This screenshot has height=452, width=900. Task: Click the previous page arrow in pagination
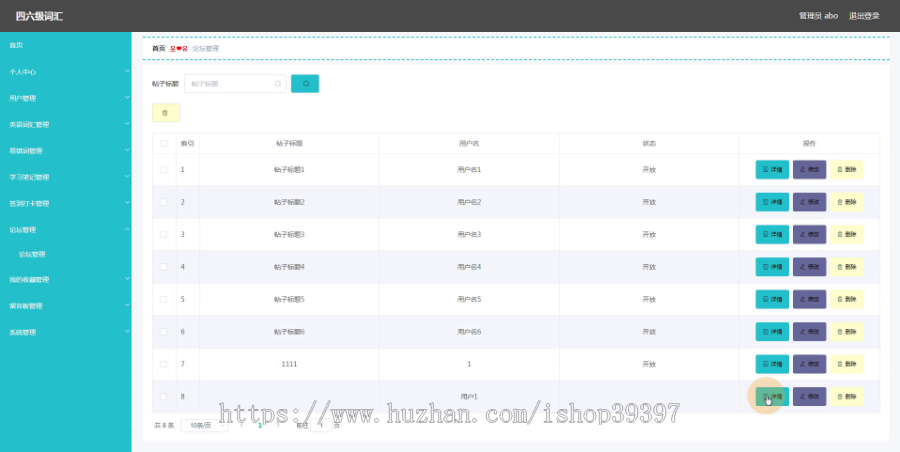pos(242,426)
